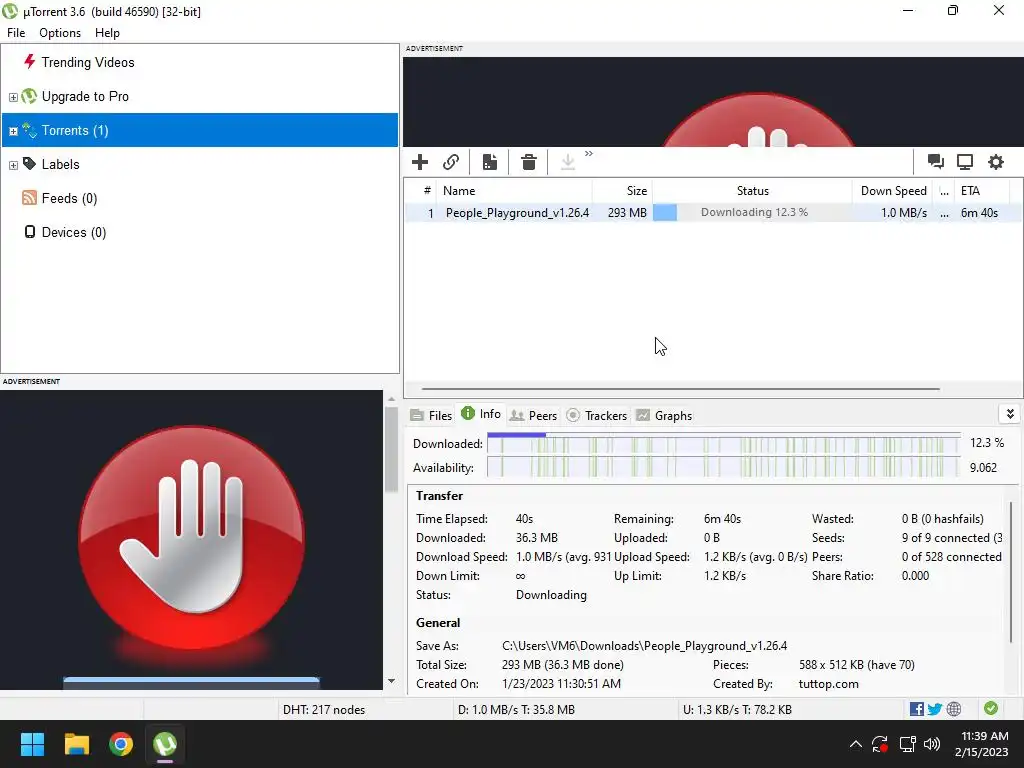The image size is (1024, 768).
Task: Collapse the detail pane with double chevron
Action: (x=1010, y=414)
